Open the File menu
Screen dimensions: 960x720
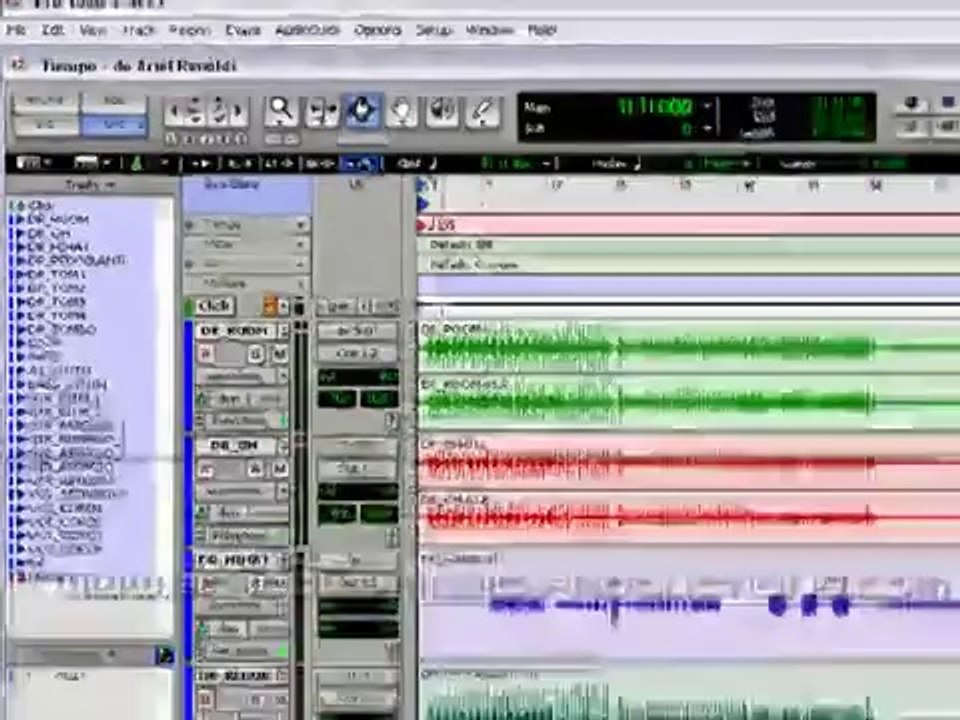tap(16, 30)
